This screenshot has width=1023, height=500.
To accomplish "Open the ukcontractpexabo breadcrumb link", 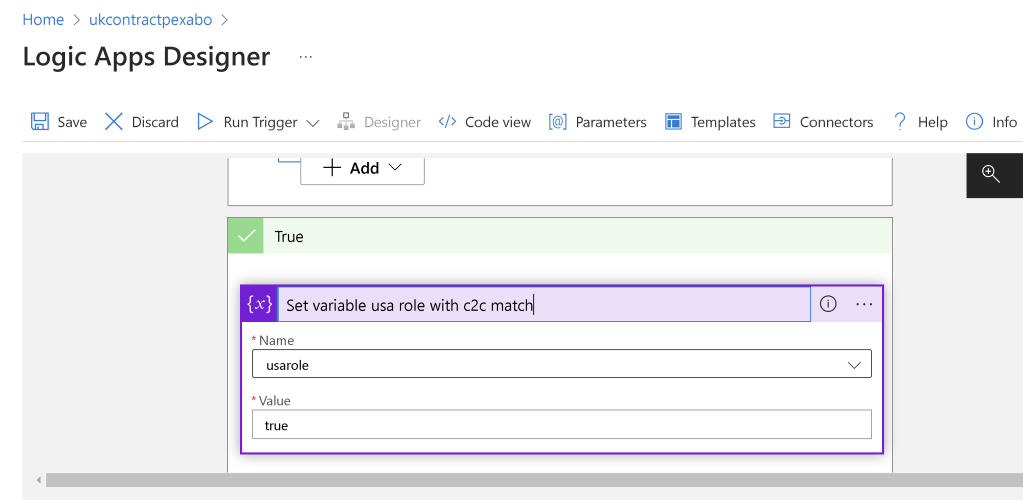I will (x=151, y=20).
